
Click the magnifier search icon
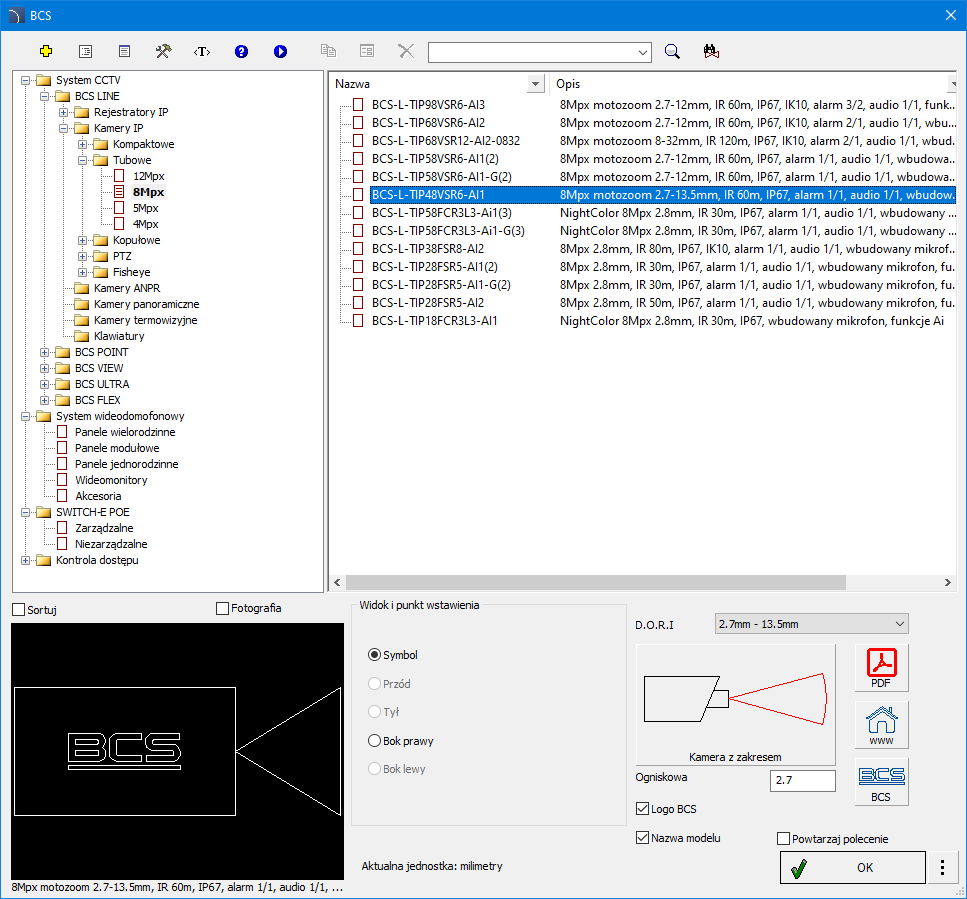[673, 51]
